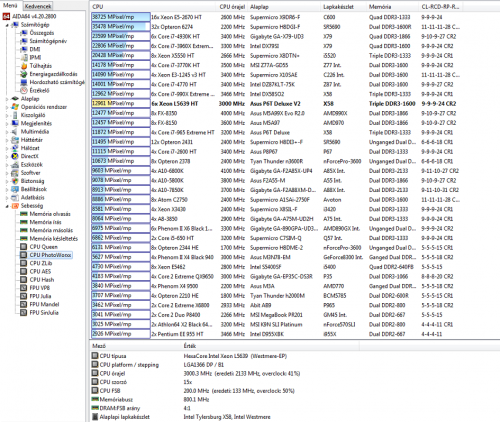The height and width of the screenshot is (422, 500).
Task: Open the Memória másolás benchmark icon
Action: [23, 230]
